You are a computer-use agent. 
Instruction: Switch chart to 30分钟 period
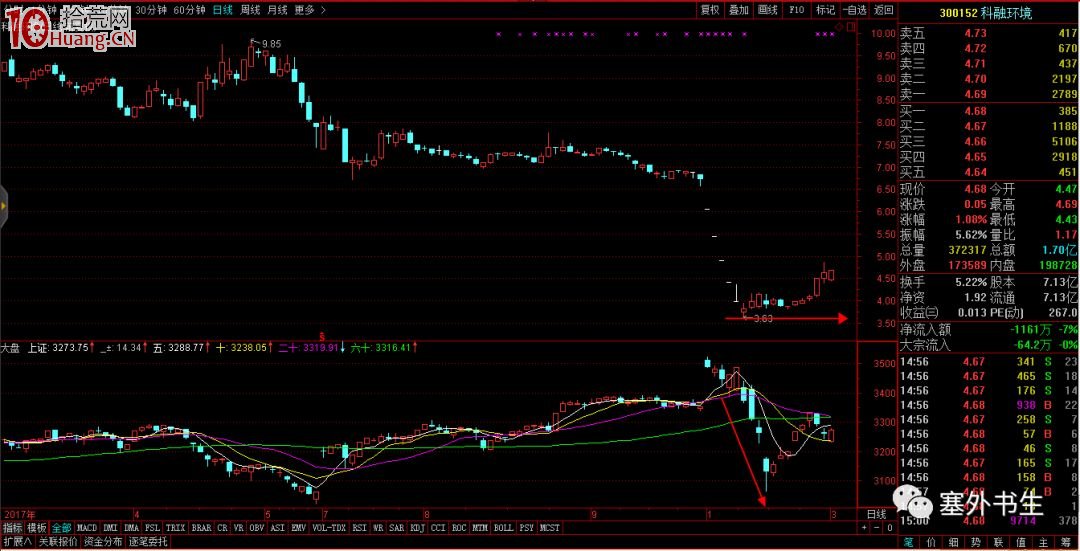pos(151,10)
